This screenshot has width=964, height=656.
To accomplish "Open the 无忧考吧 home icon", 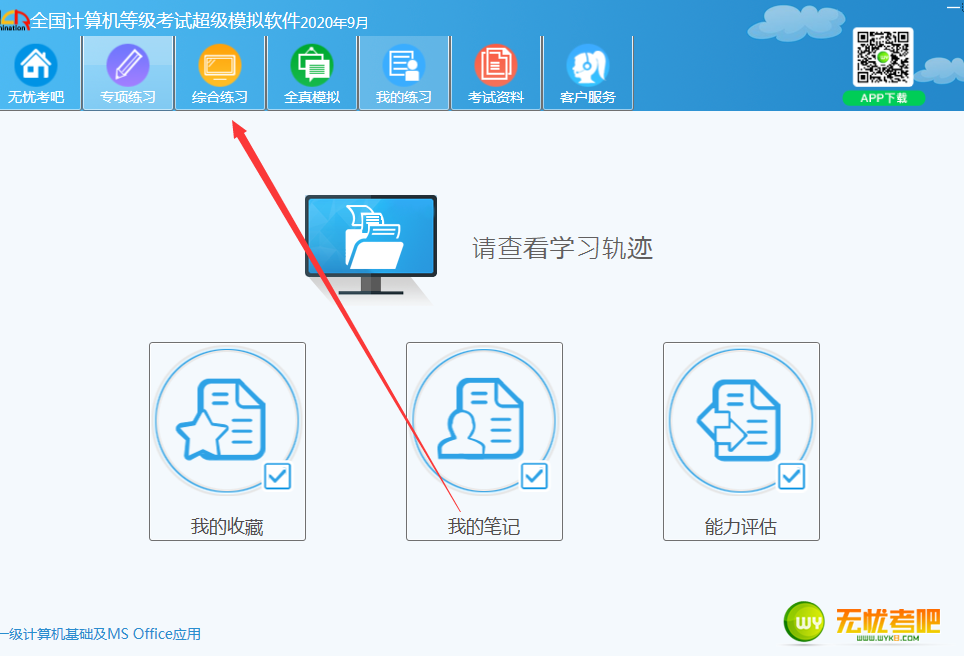I will 38,65.
